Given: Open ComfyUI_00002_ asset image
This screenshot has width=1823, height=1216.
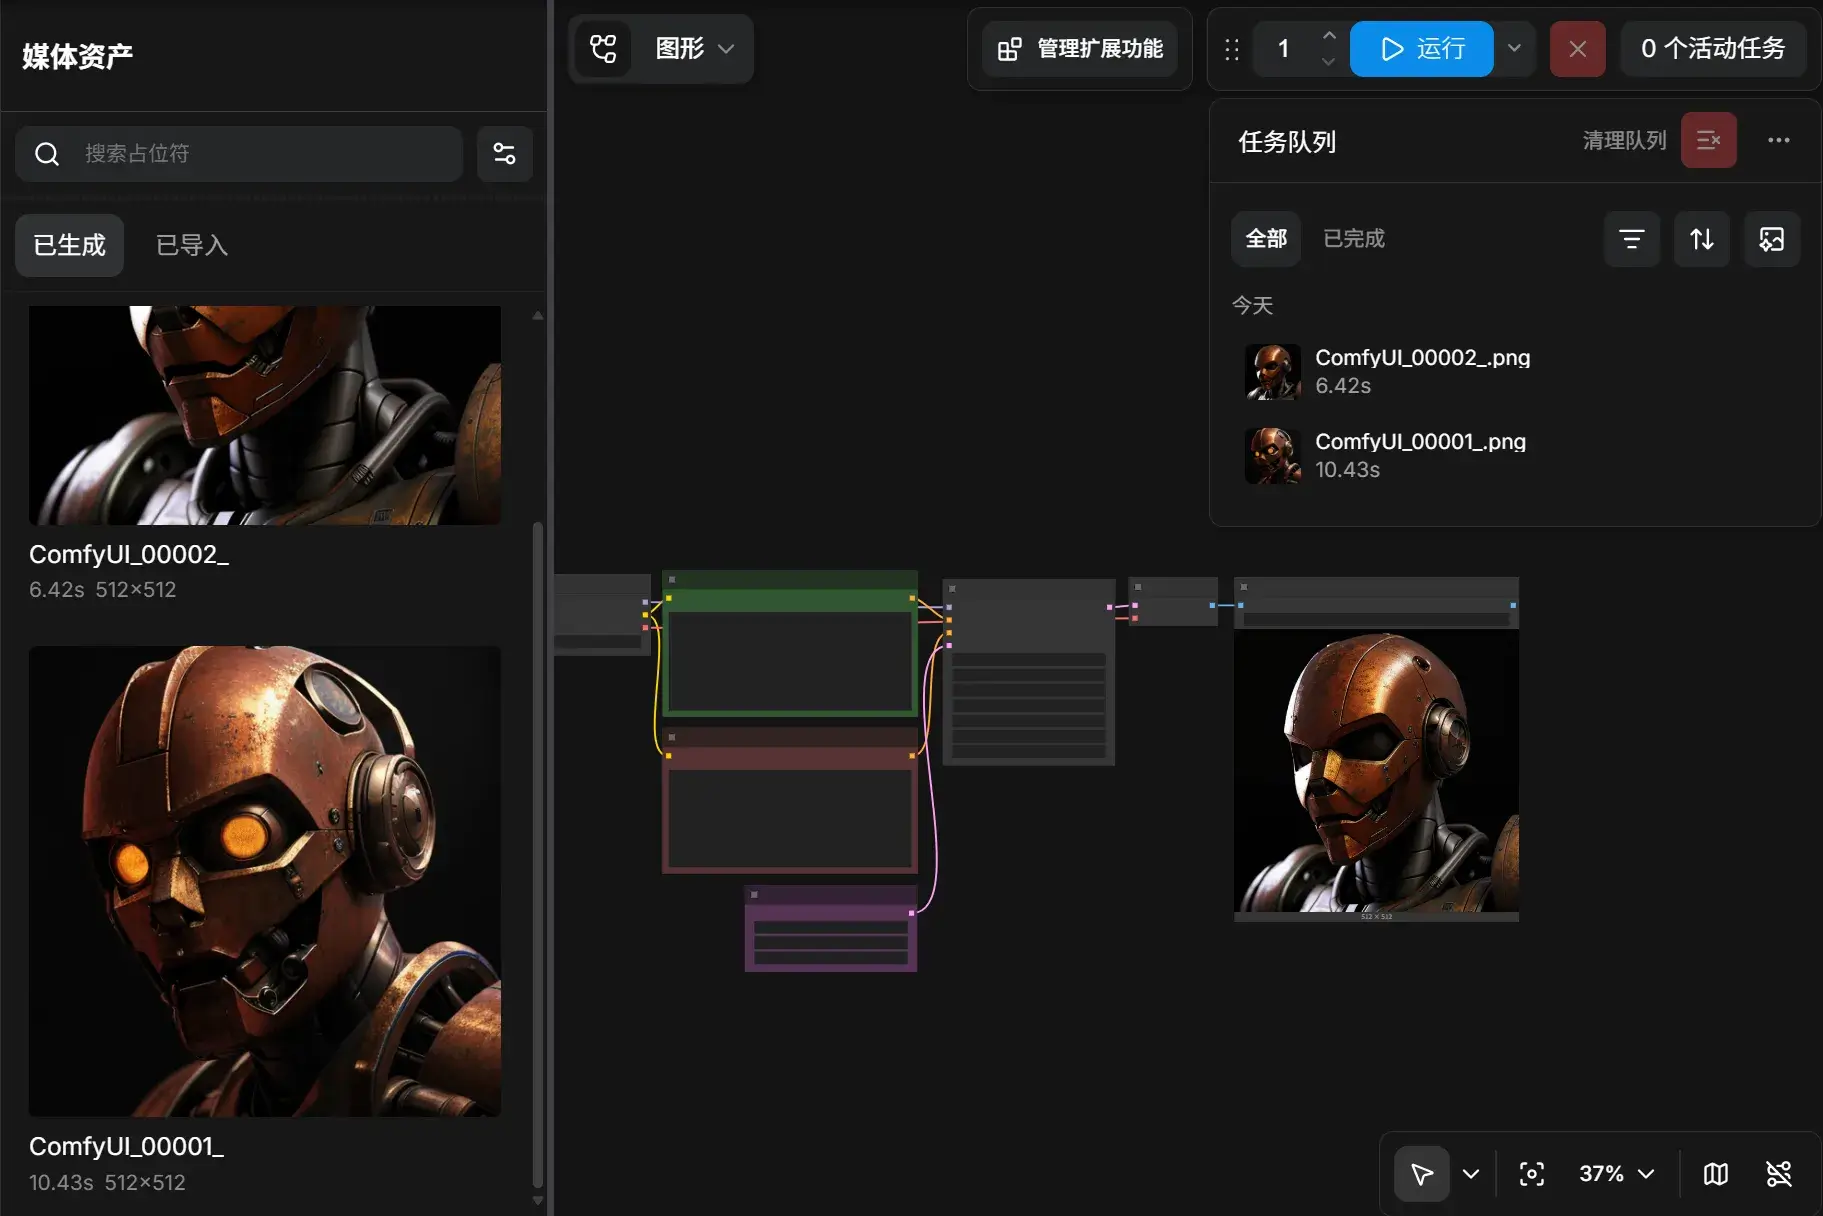Looking at the screenshot, I should click(265, 415).
